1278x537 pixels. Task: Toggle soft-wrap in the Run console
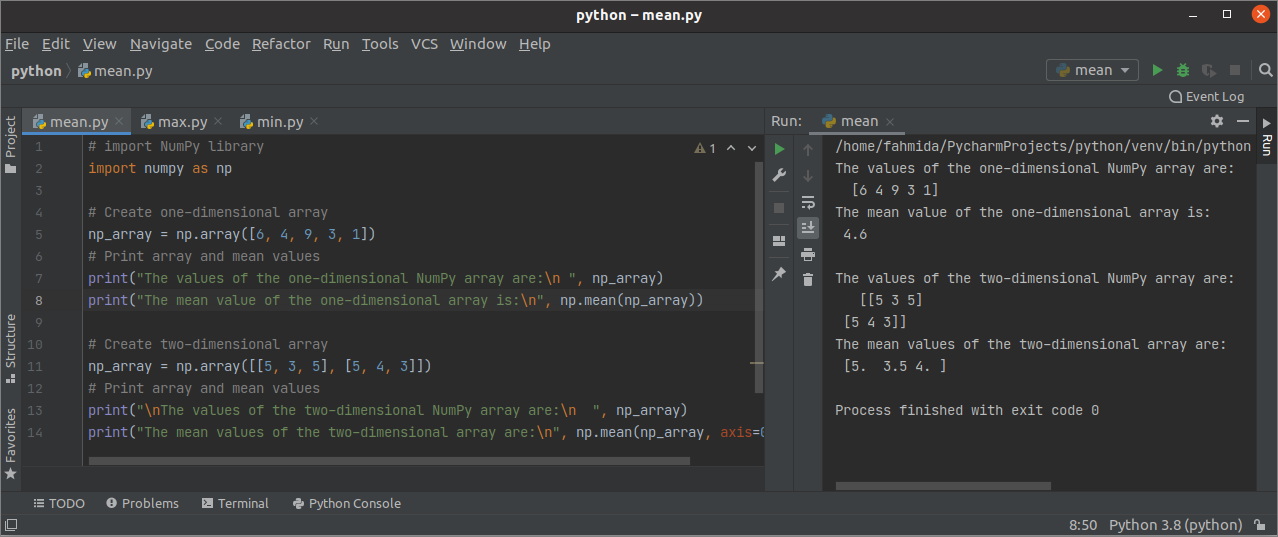pyautogui.click(x=807, y=202)
